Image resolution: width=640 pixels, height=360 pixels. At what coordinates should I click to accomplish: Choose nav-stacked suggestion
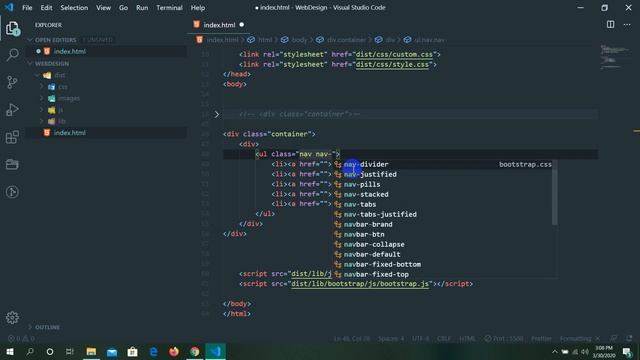442,194
